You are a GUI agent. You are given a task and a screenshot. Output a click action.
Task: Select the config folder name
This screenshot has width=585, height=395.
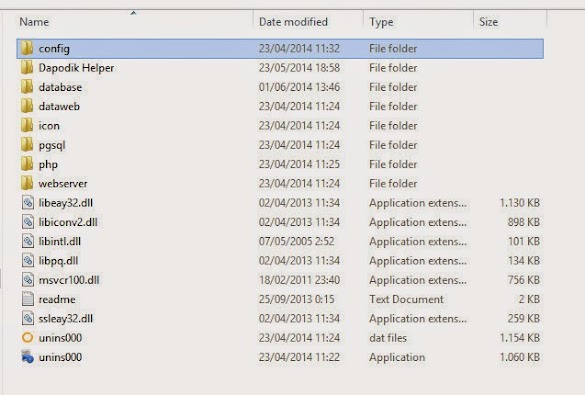click(54, 49)
